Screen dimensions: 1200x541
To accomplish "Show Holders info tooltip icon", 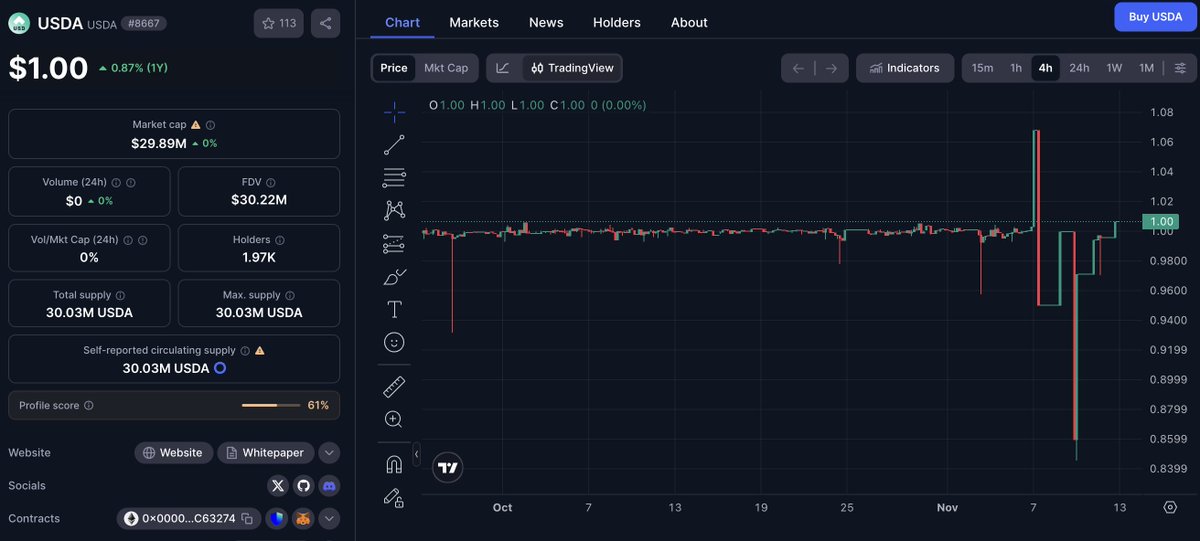I will click(x=280, y=241).
